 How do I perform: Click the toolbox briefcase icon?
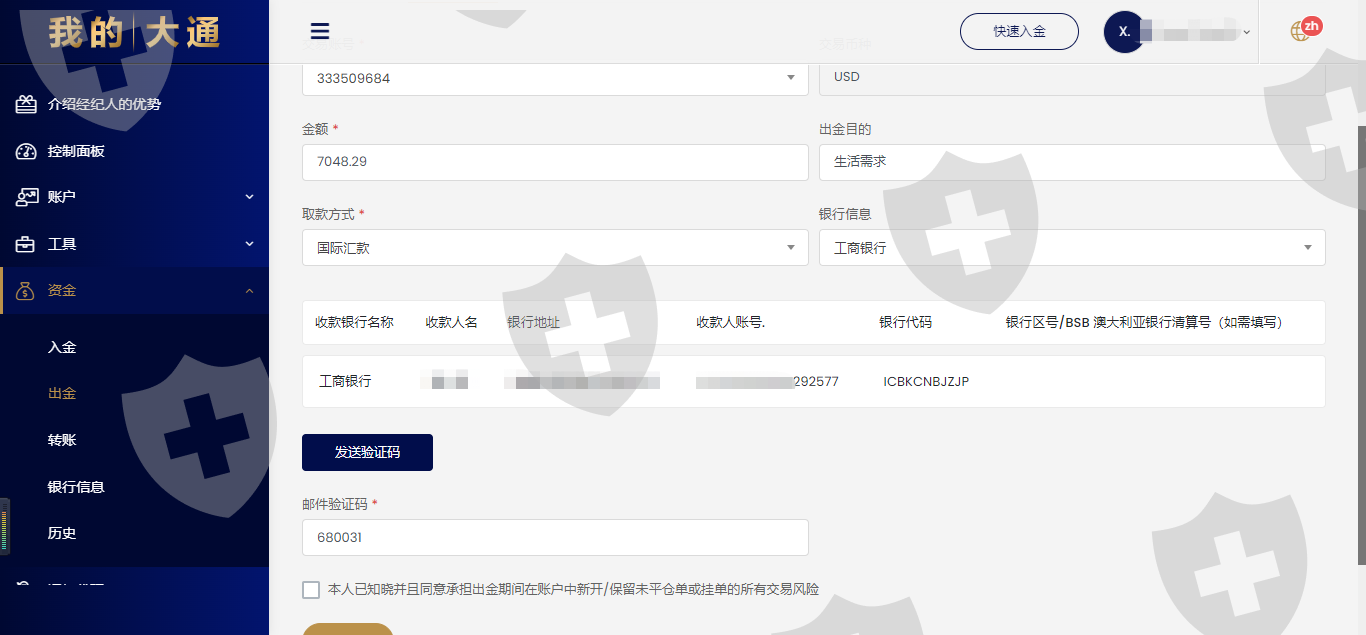(x=26, y=244)
